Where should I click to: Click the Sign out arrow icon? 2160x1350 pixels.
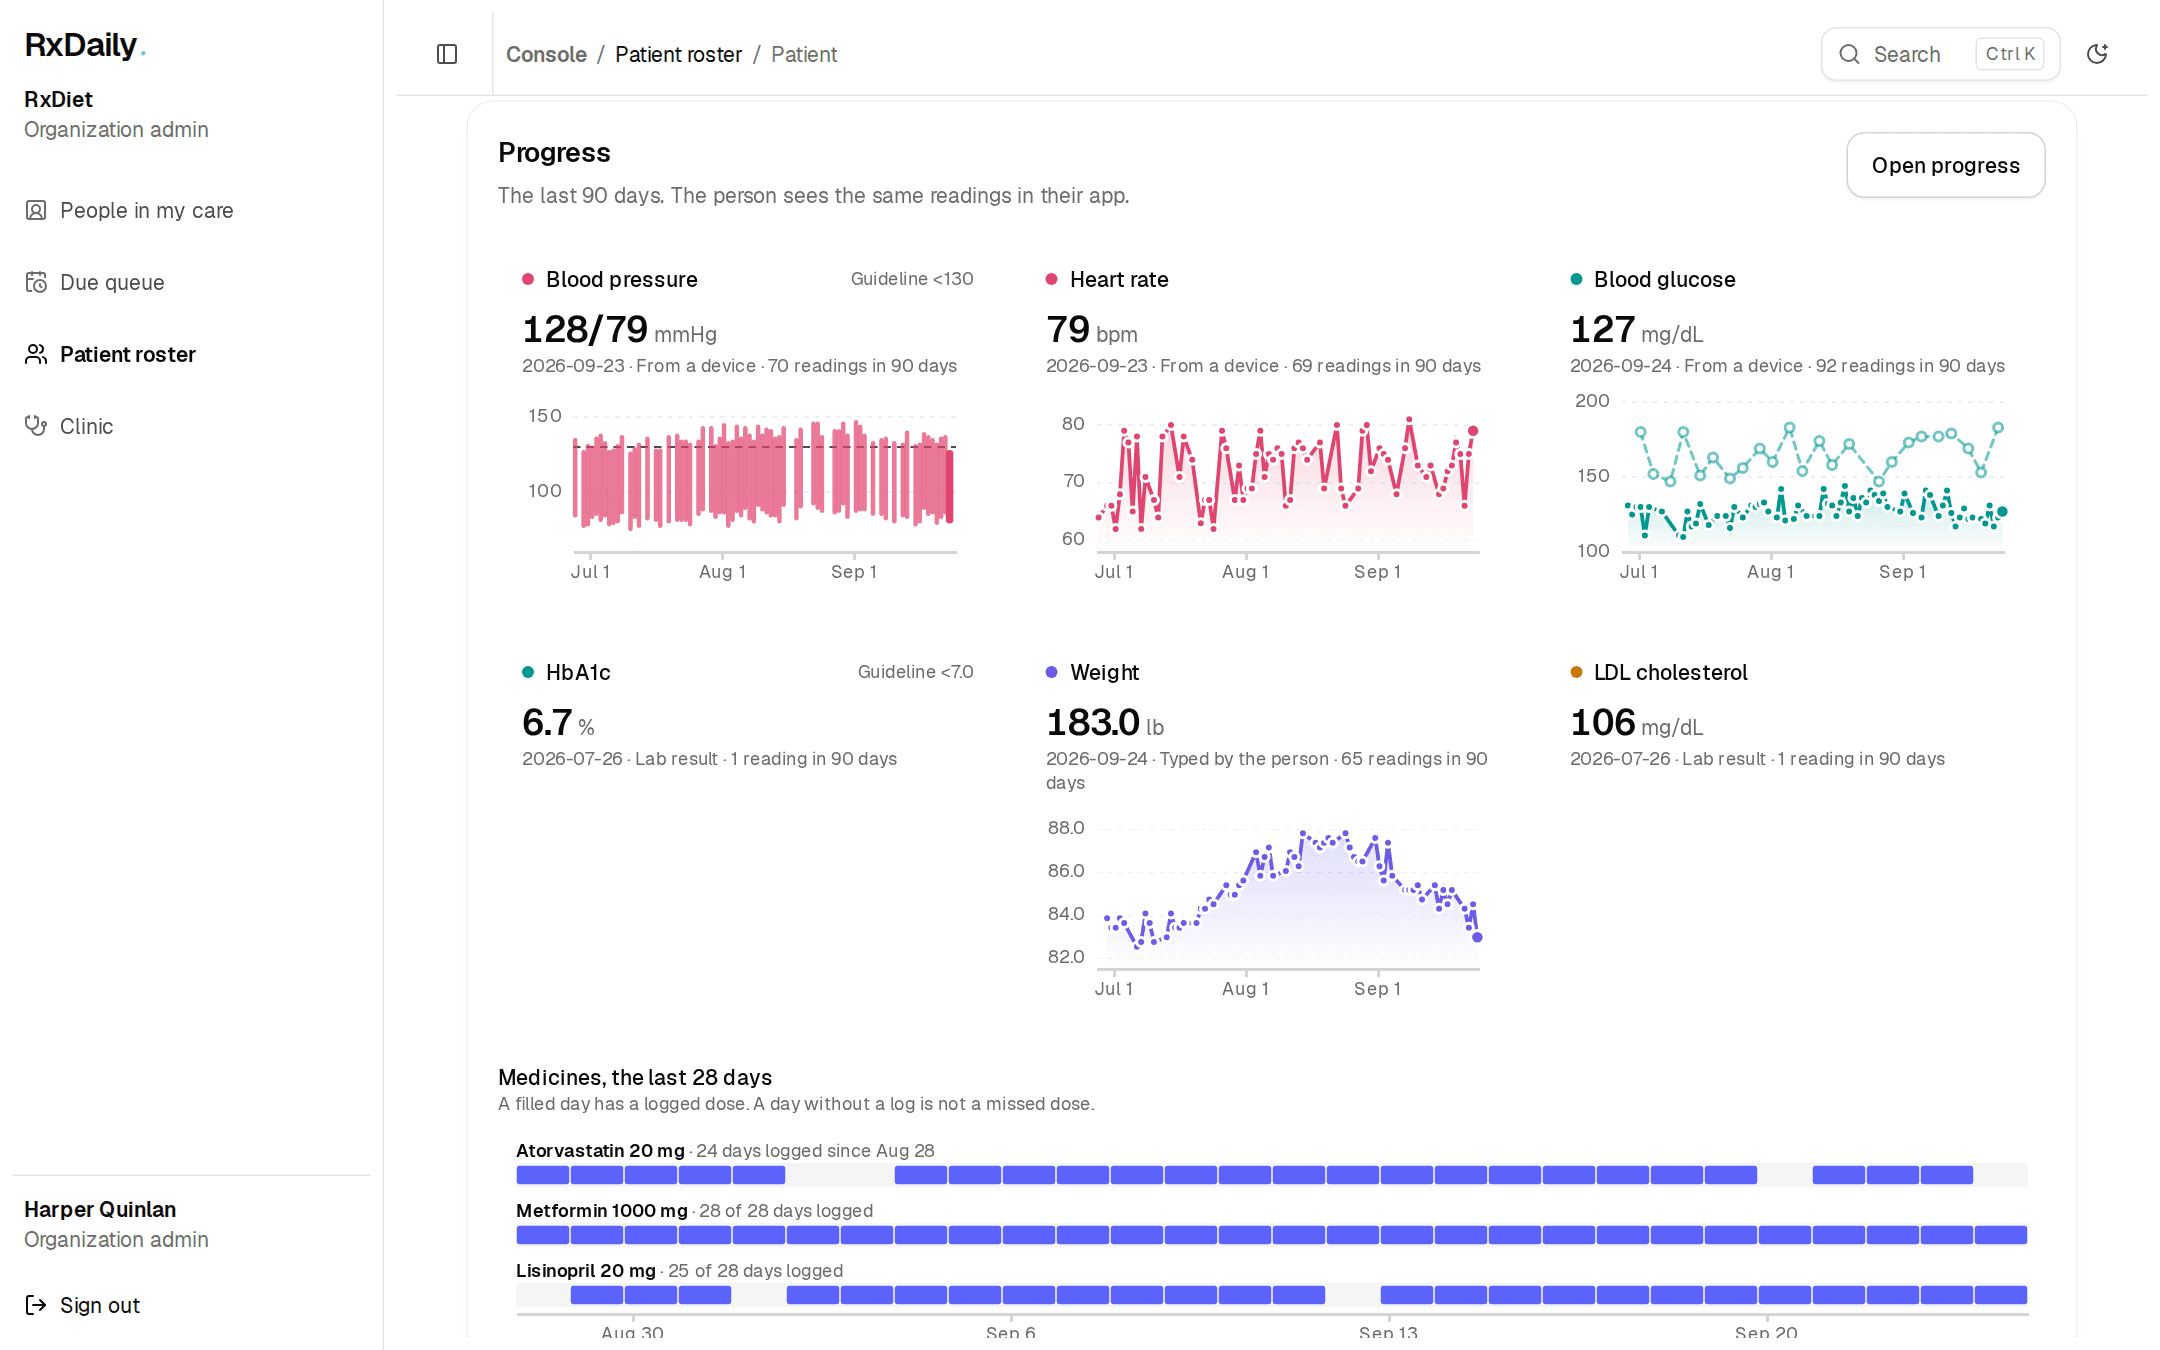[x=36, y=1305]
